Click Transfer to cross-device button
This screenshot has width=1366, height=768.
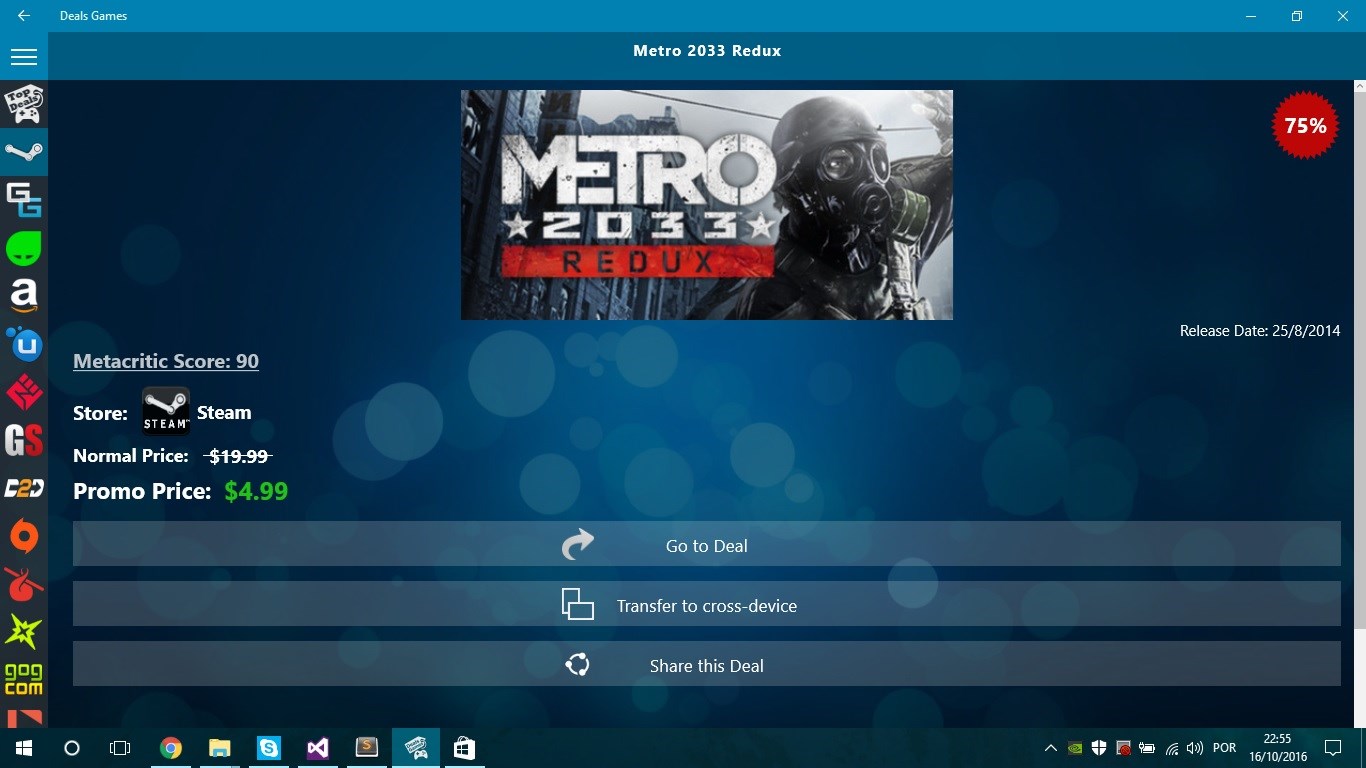pos(707,605)
